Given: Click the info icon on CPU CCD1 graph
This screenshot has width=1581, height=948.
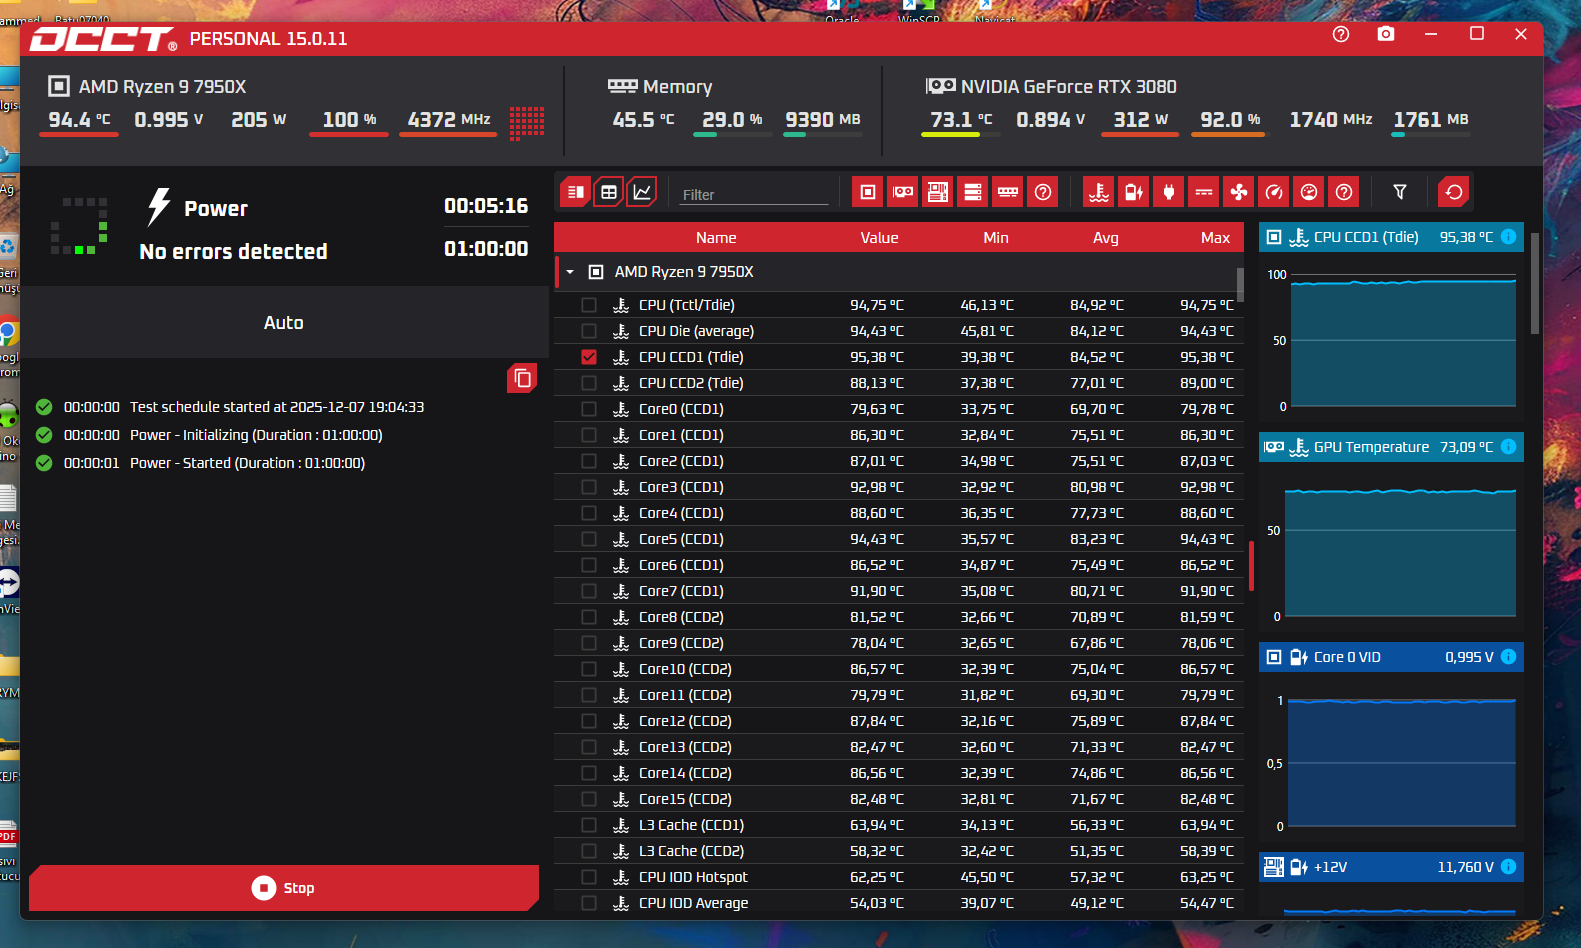Looking at the screenshot, I should pos(1509,237).
